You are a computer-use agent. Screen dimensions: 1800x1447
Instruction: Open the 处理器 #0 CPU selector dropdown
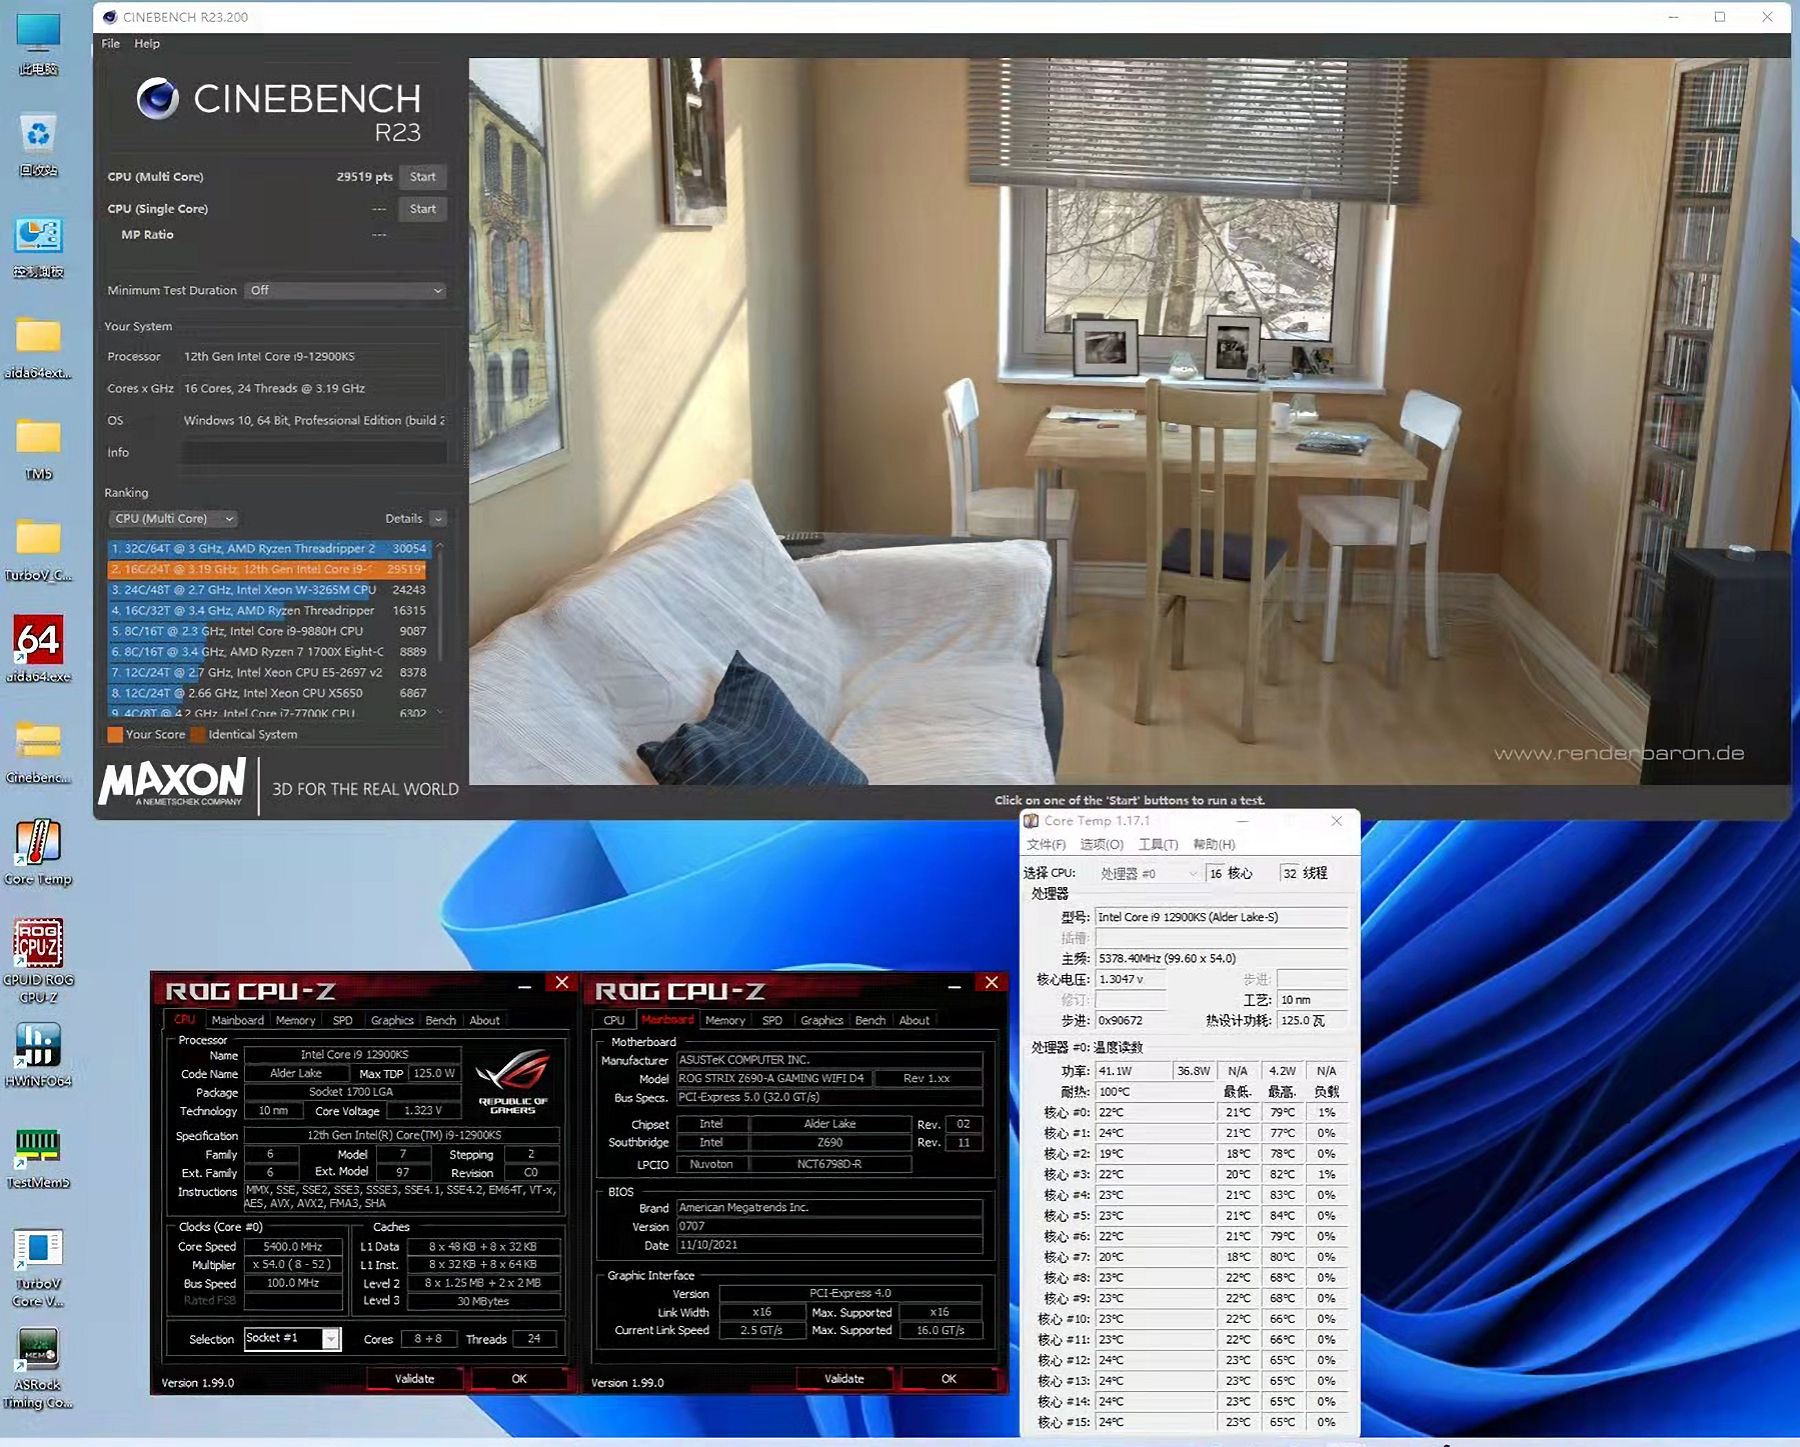click(1148, 874)
